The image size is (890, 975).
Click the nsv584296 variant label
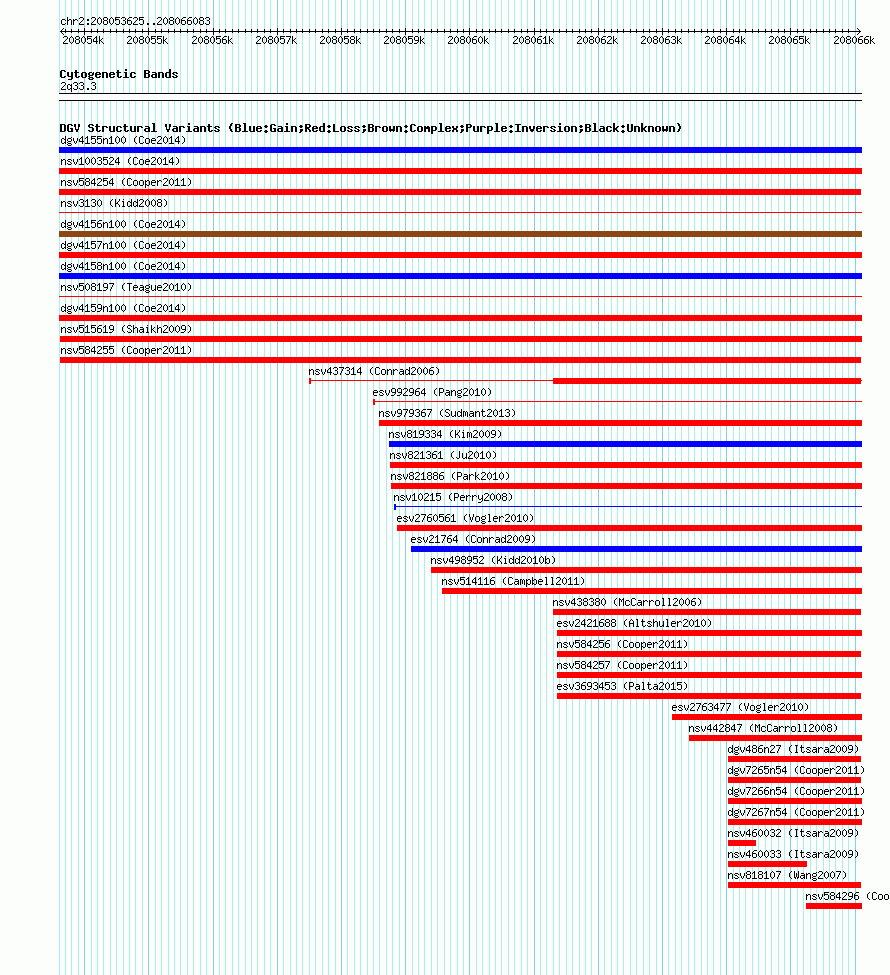pos(847,897)
